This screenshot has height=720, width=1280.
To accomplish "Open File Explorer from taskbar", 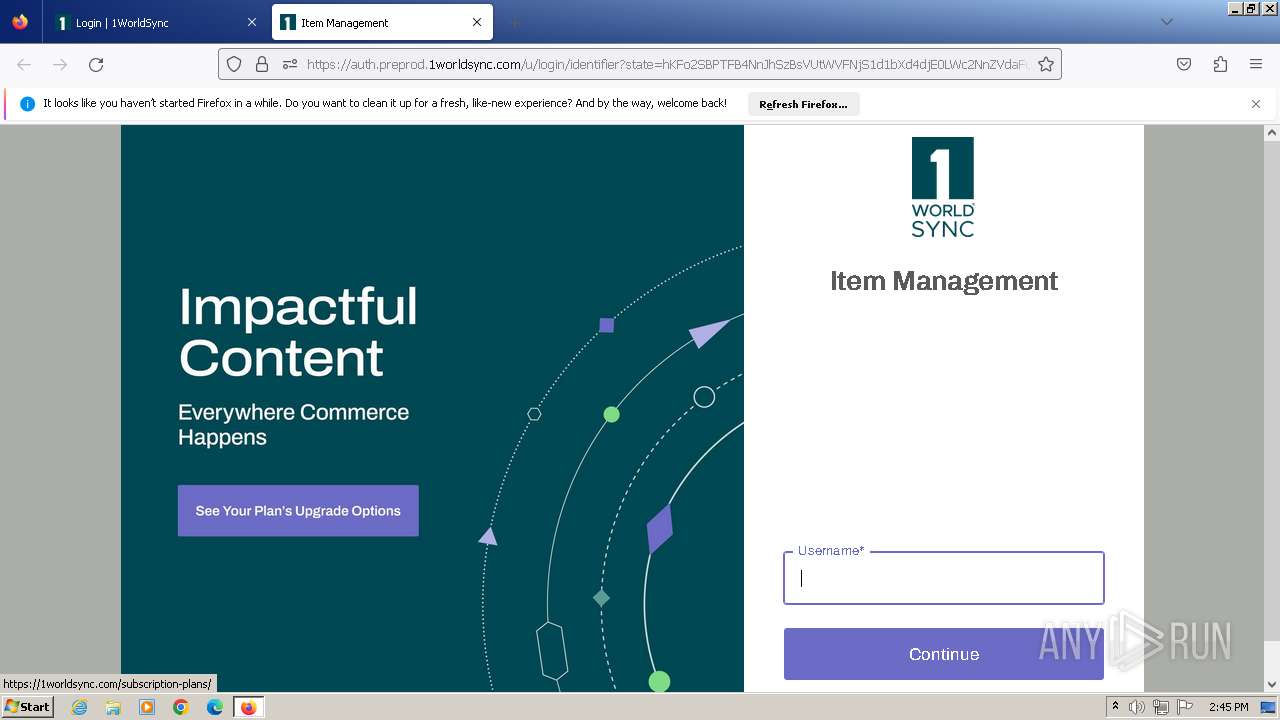I will [x=113, y=707].
